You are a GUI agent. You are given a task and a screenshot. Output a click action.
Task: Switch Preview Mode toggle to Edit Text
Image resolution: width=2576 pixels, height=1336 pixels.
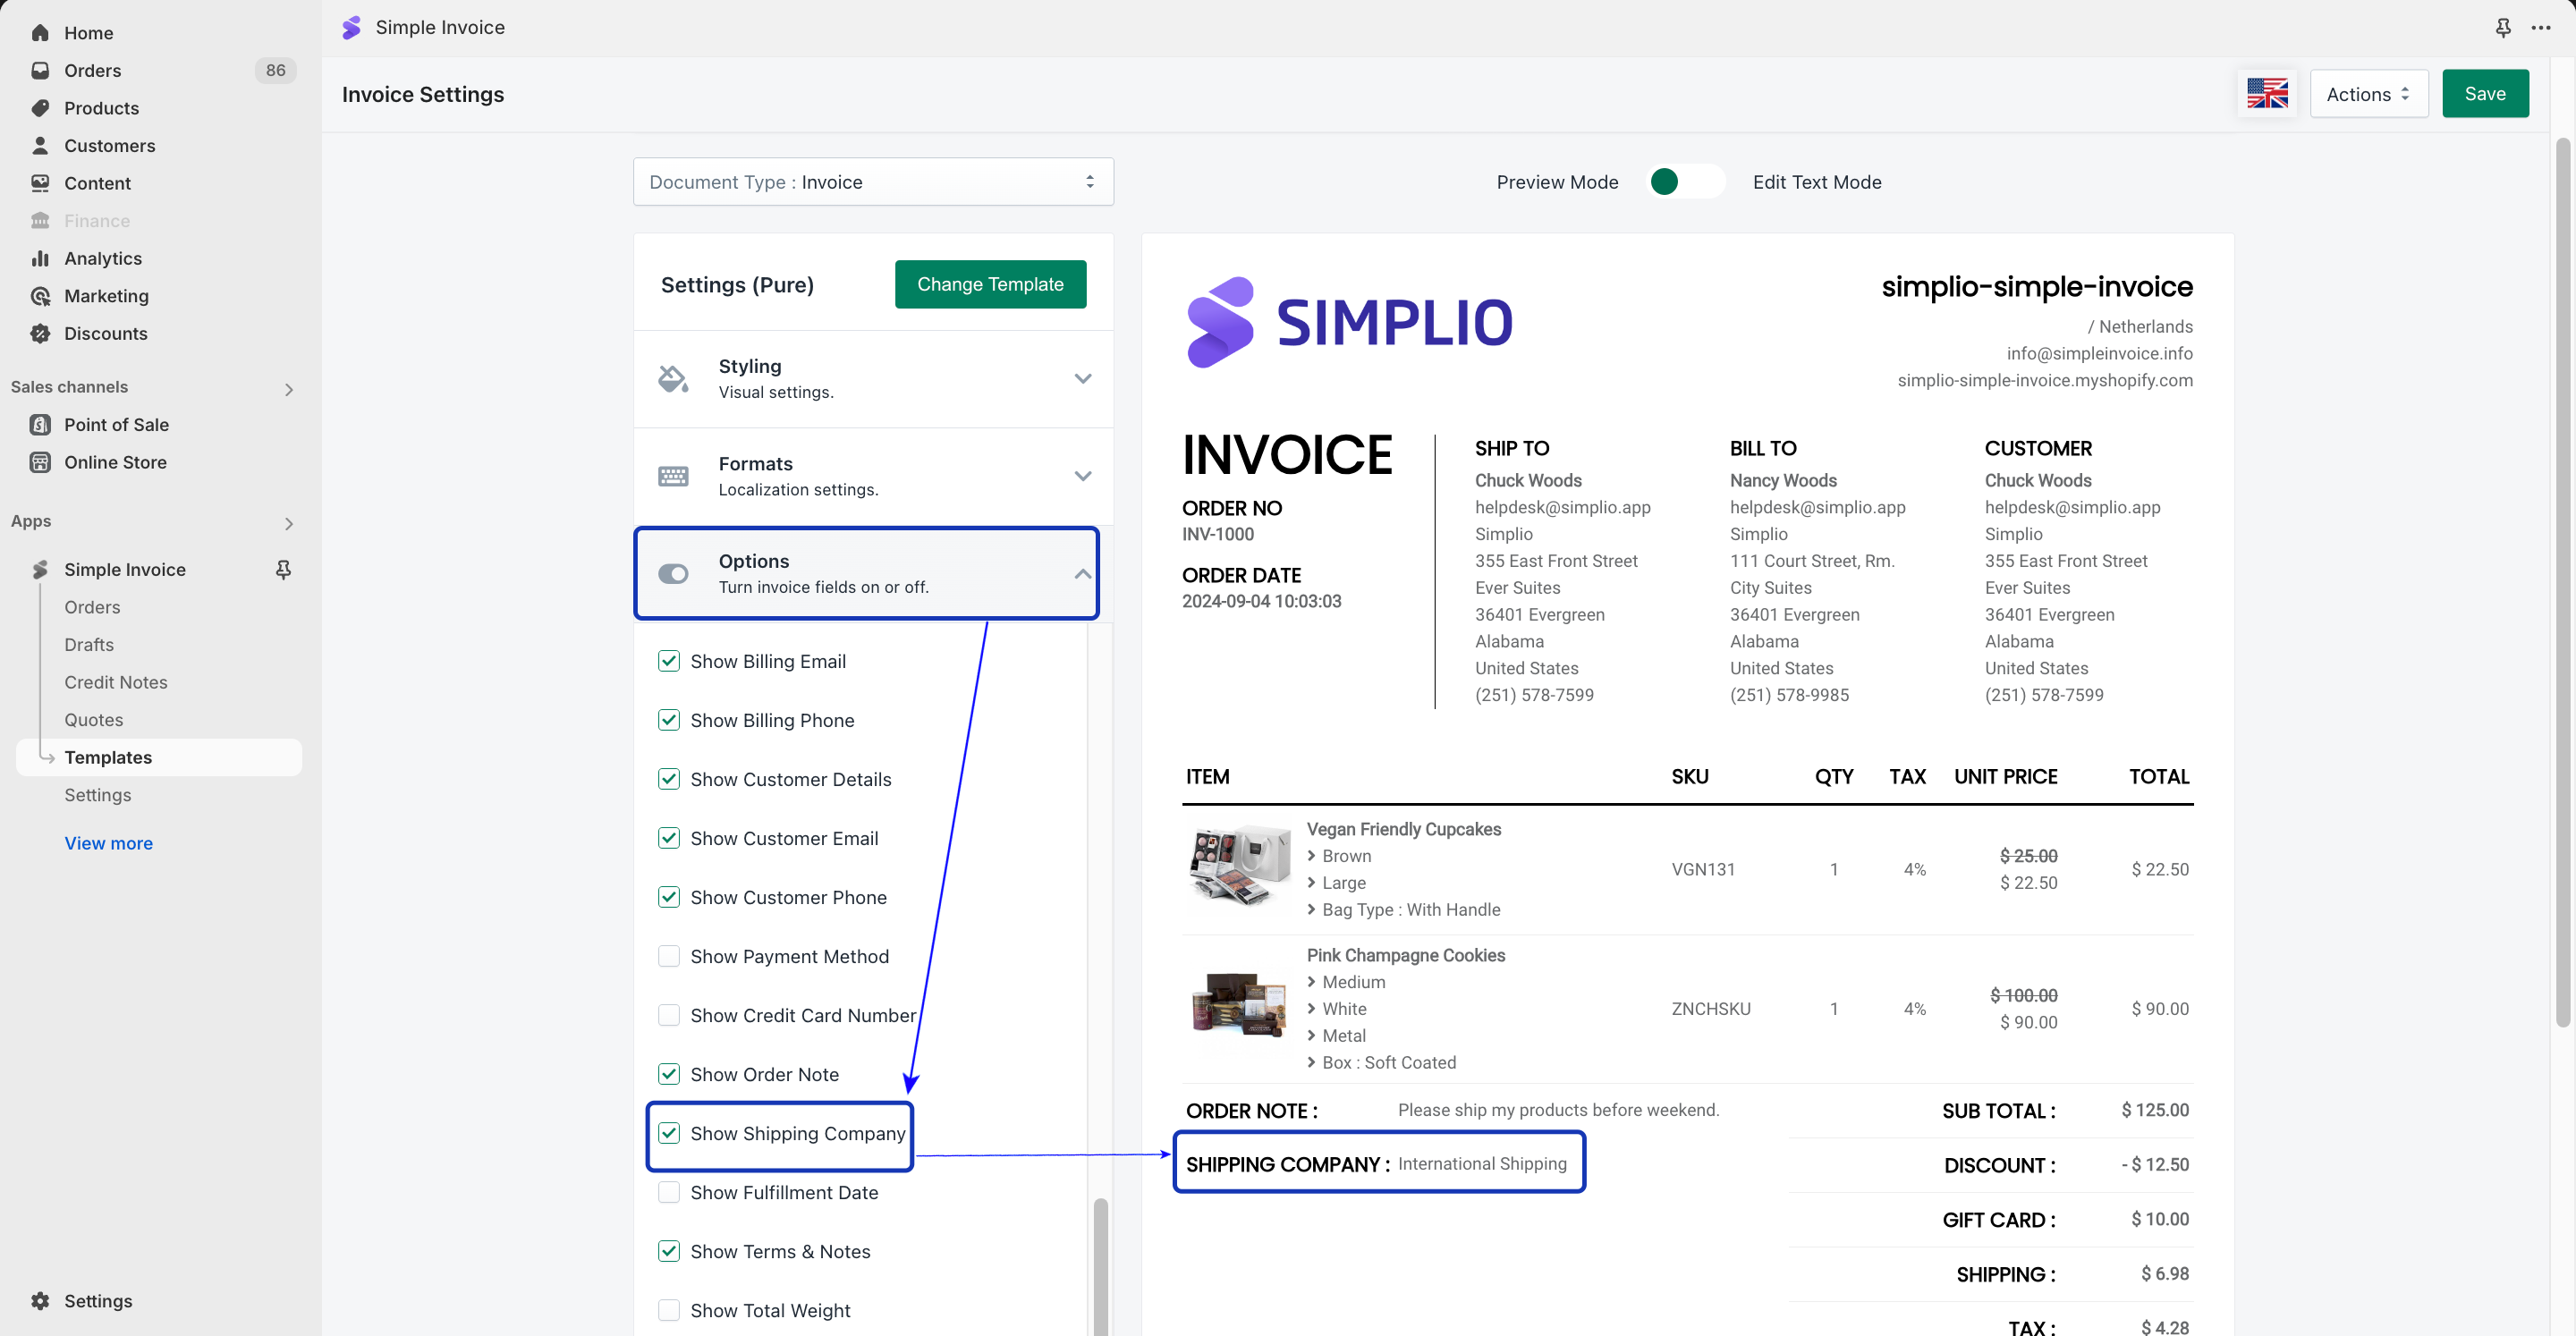tap(1685, 182)
